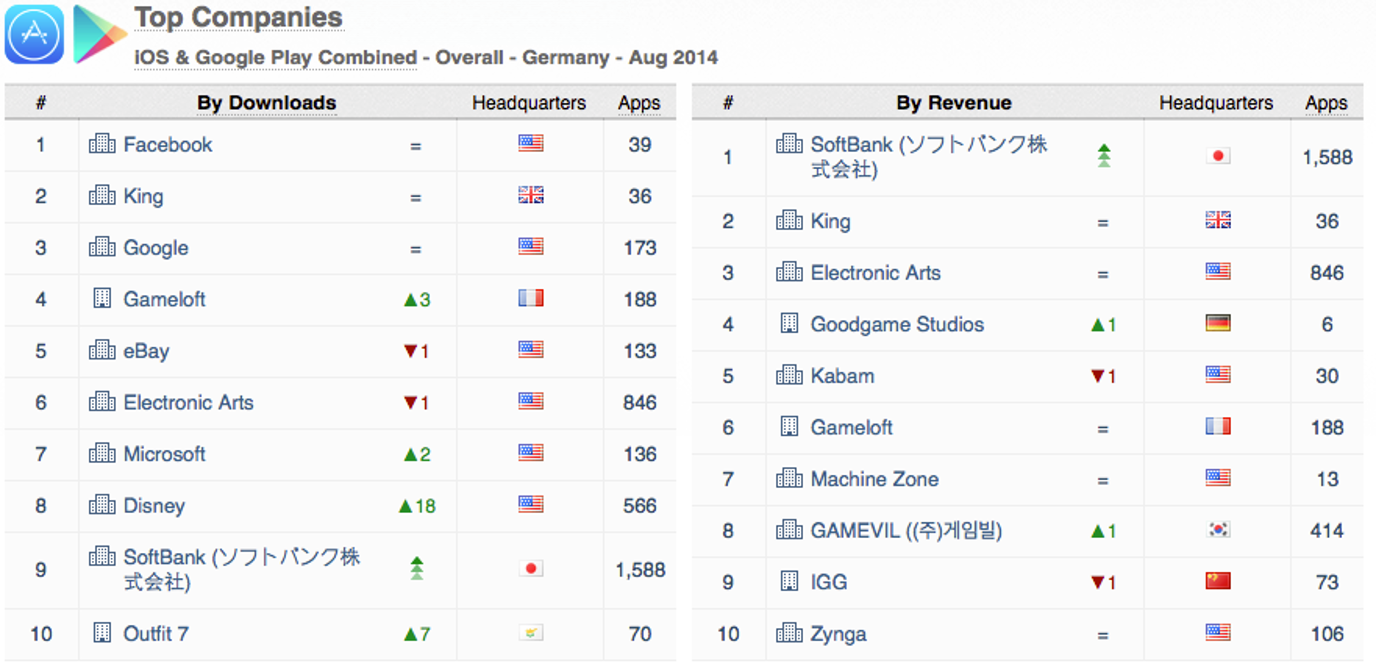Image resolution: width=1376 pixels, height=669 pixels.
Task: Click the French flag in Gameloft downloads row
Action: pyautogui.click(x=531, y=298)
